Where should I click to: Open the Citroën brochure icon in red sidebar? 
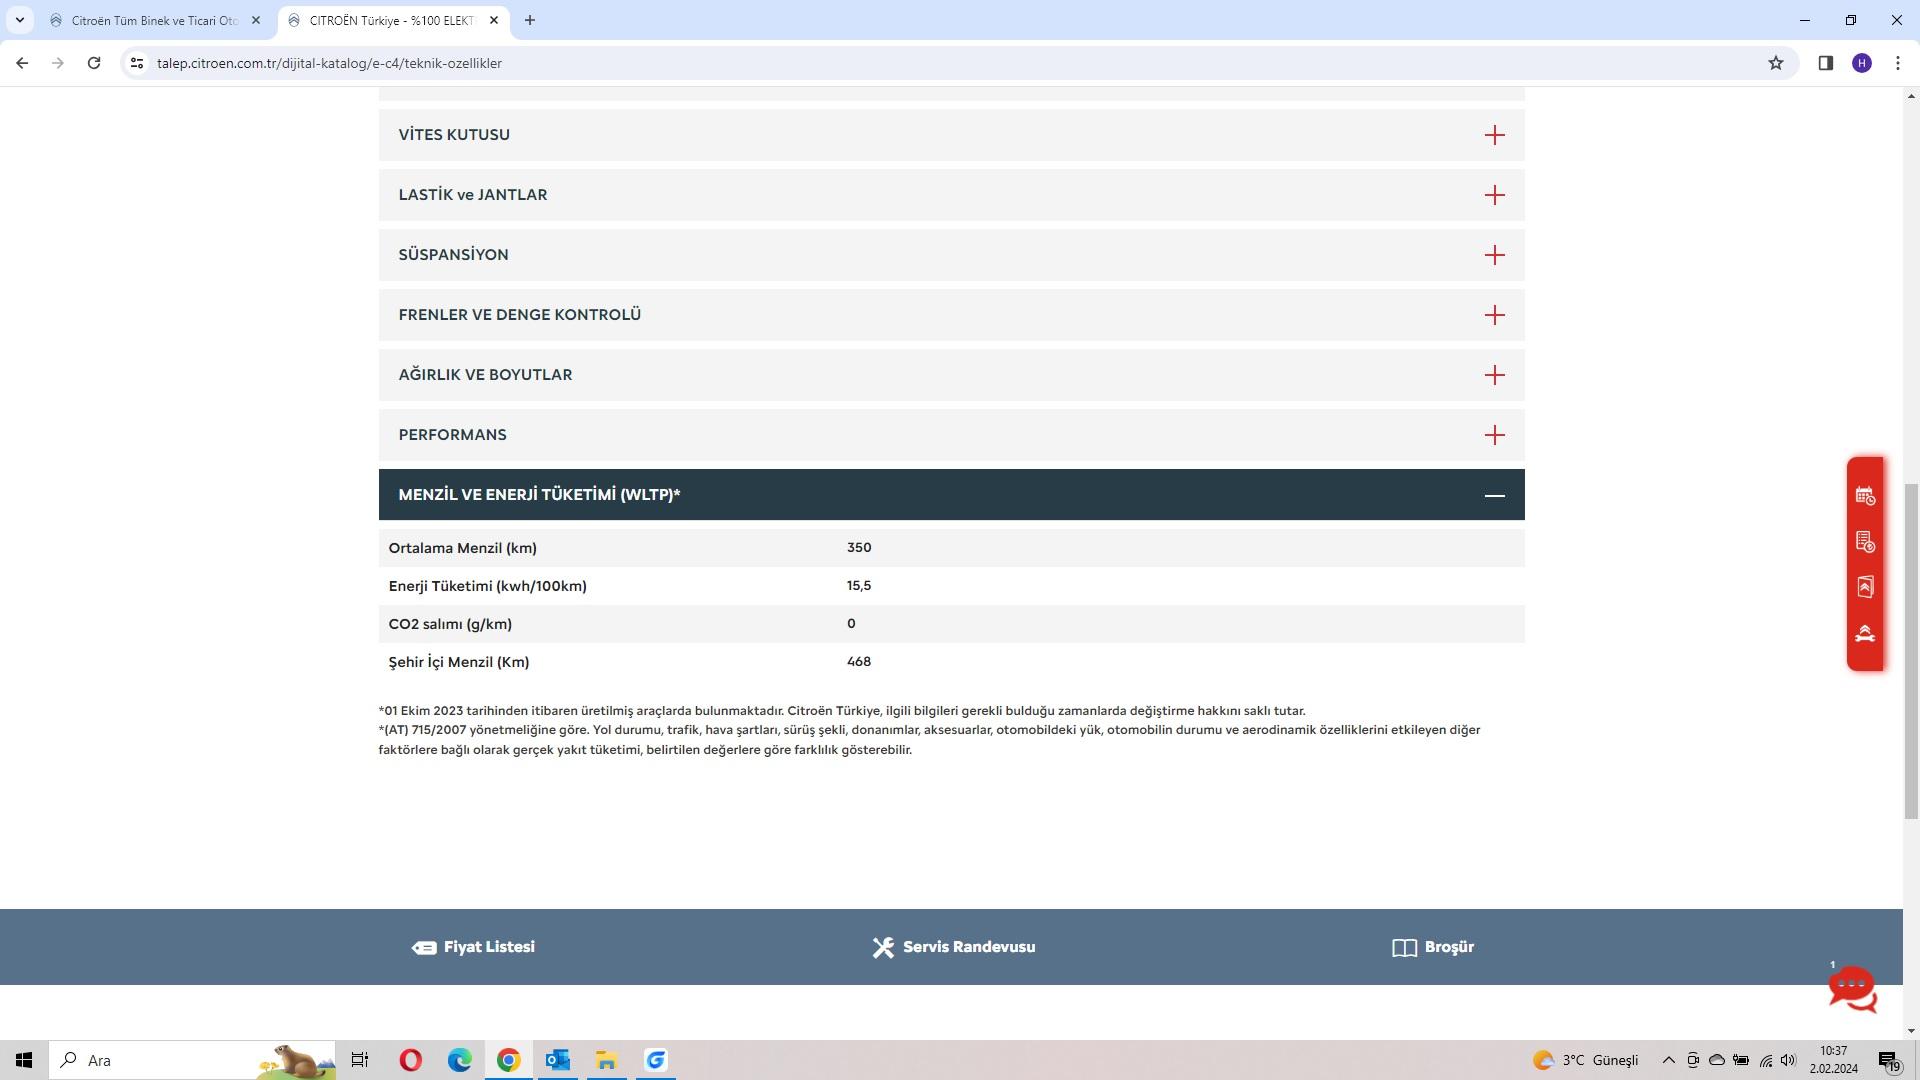click(x=1865, y=587)
